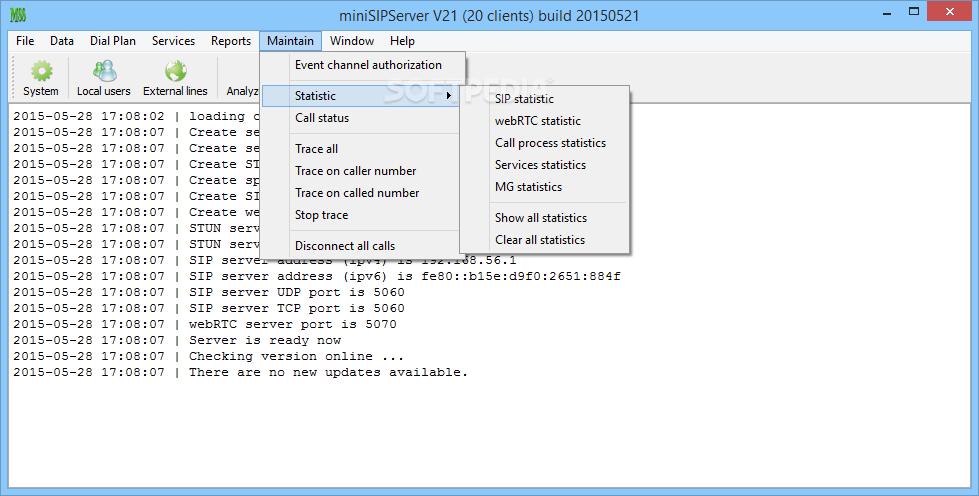Close the open Maintain menu
Screen dimensions: 979x496
click(290, 41)
